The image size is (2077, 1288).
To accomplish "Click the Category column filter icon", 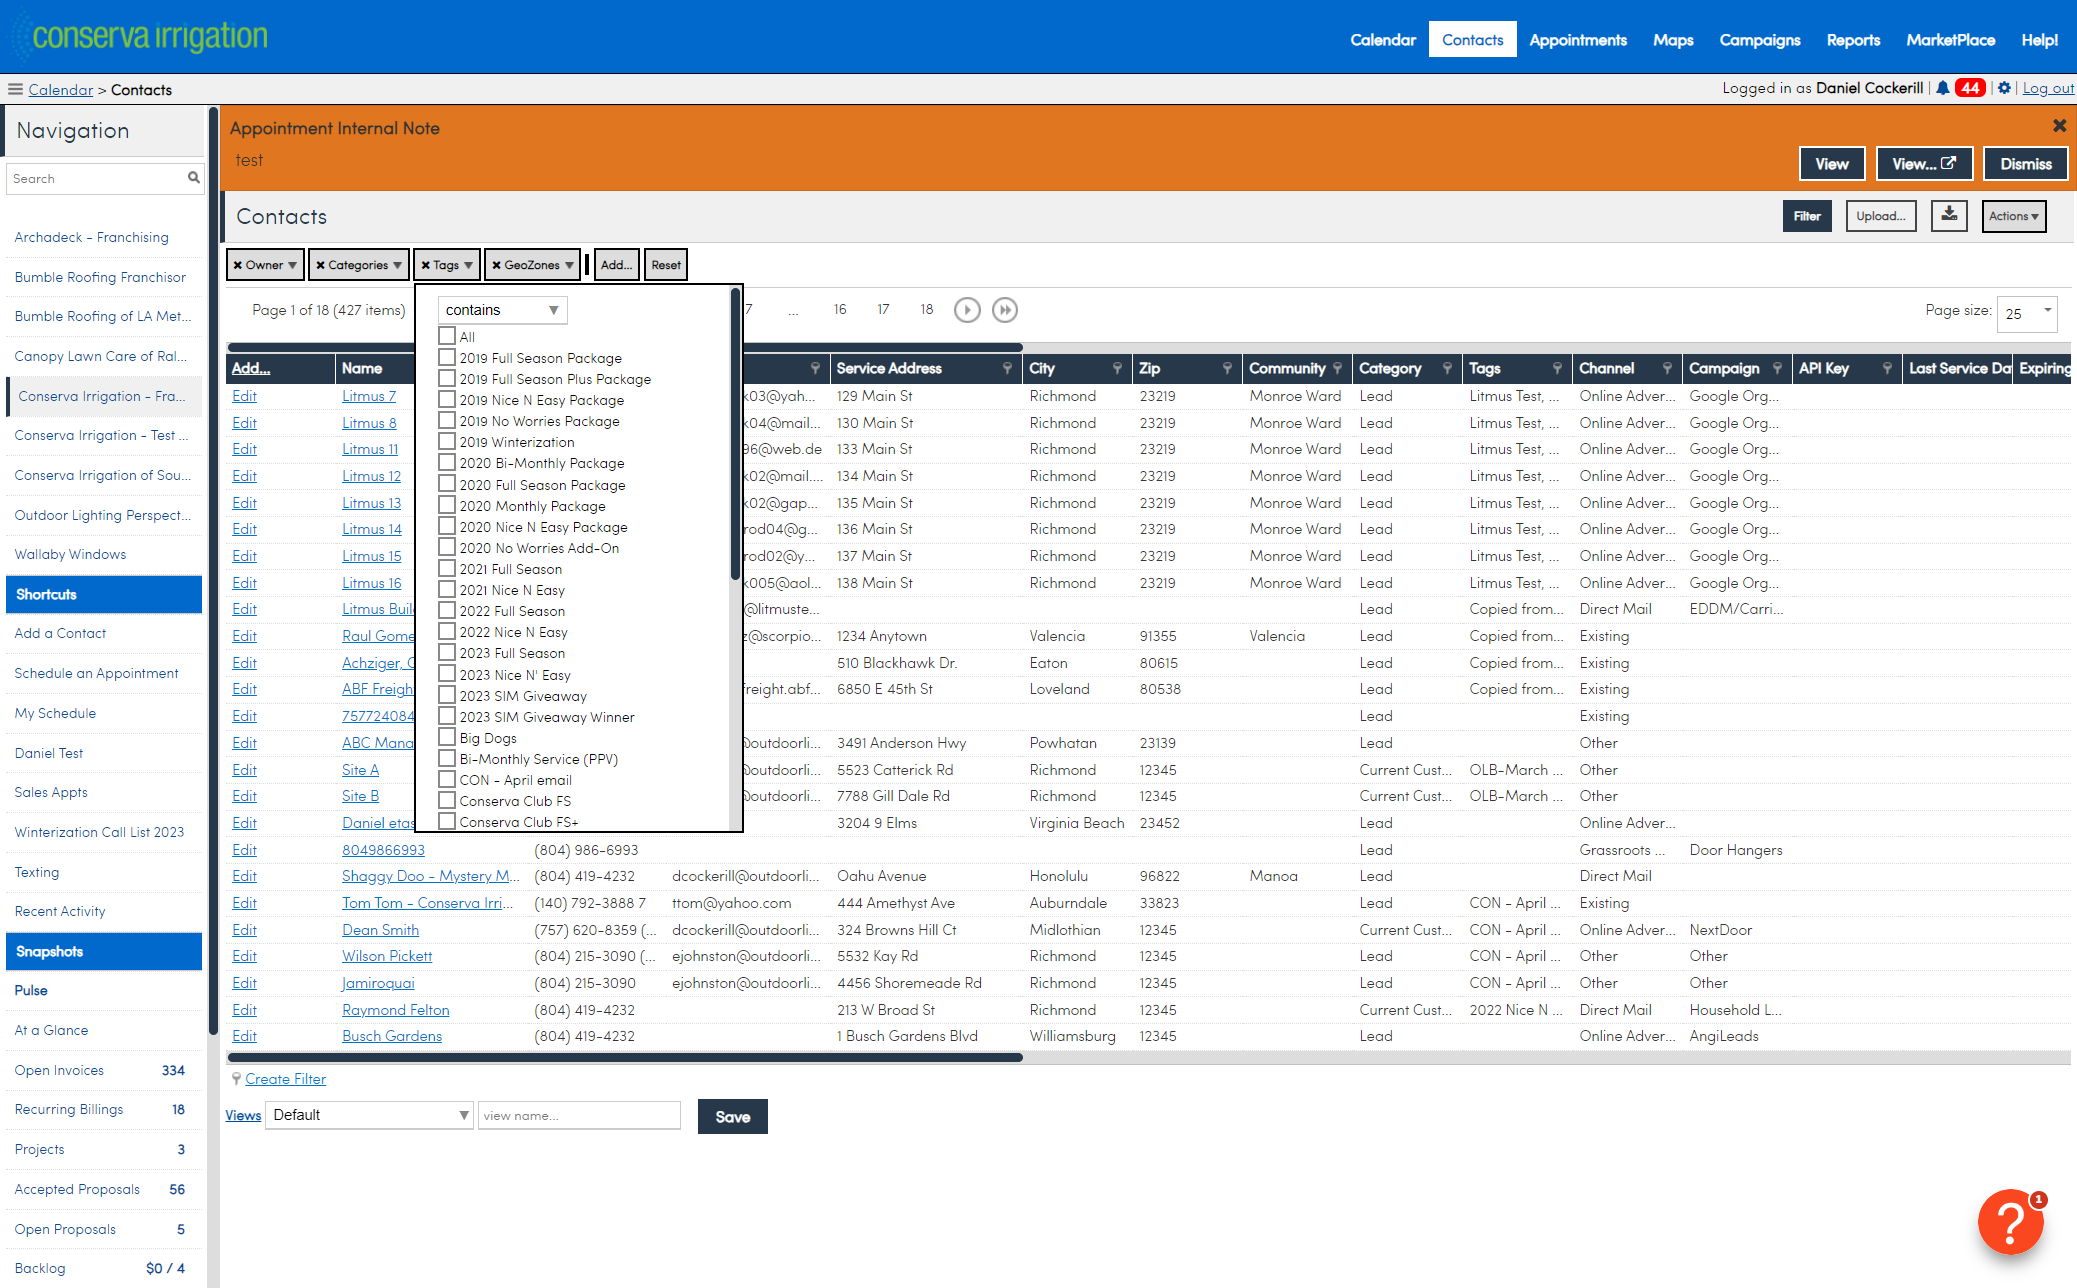I will tap(1447, 368).
